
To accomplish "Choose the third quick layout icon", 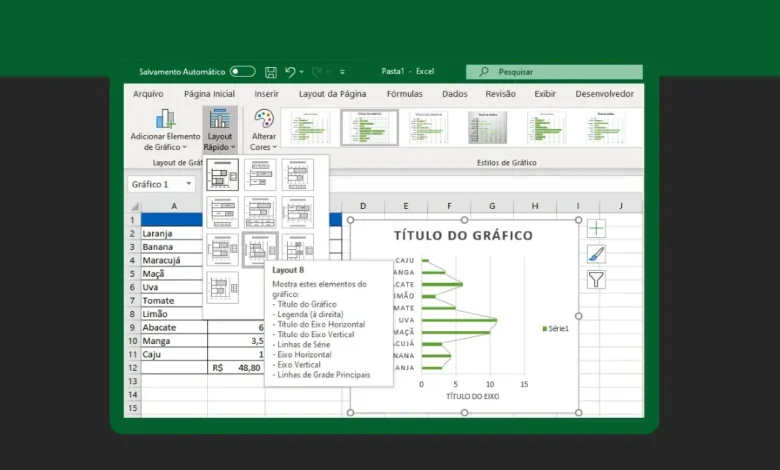I will 297,175.
